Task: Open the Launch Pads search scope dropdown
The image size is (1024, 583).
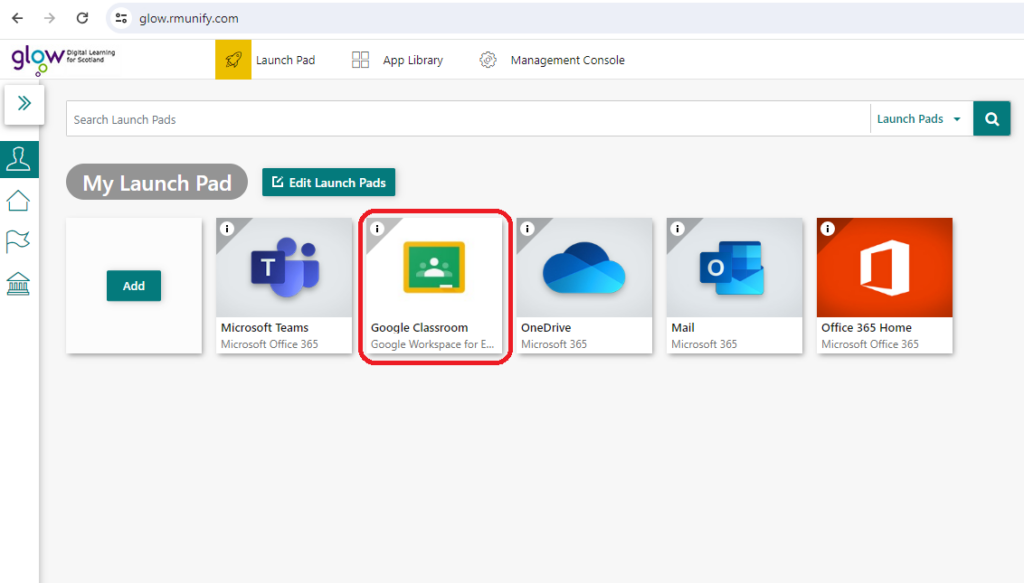Action: 919,119
